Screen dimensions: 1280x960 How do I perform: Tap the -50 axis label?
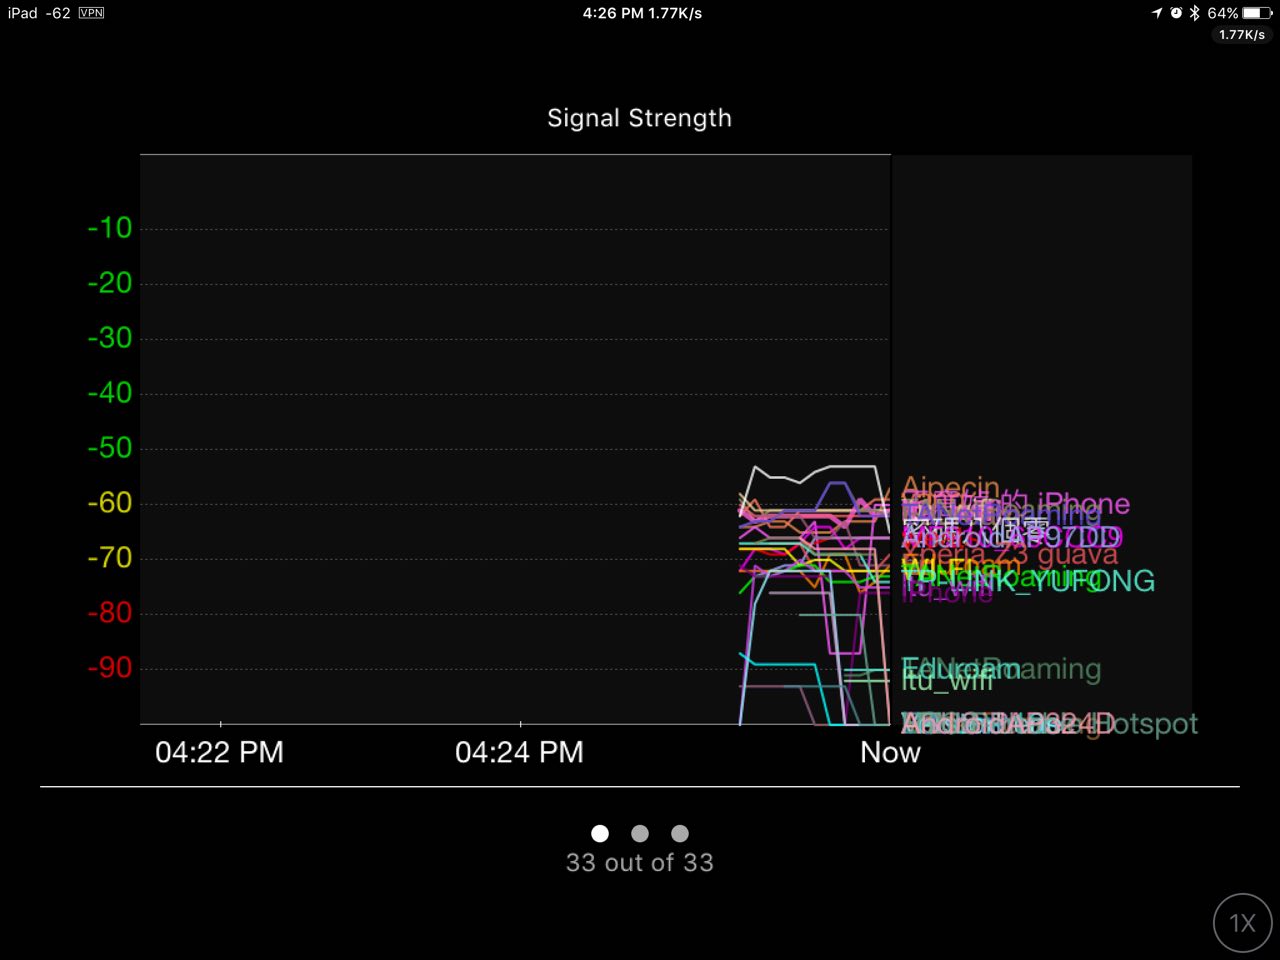[x=110, y=448]
